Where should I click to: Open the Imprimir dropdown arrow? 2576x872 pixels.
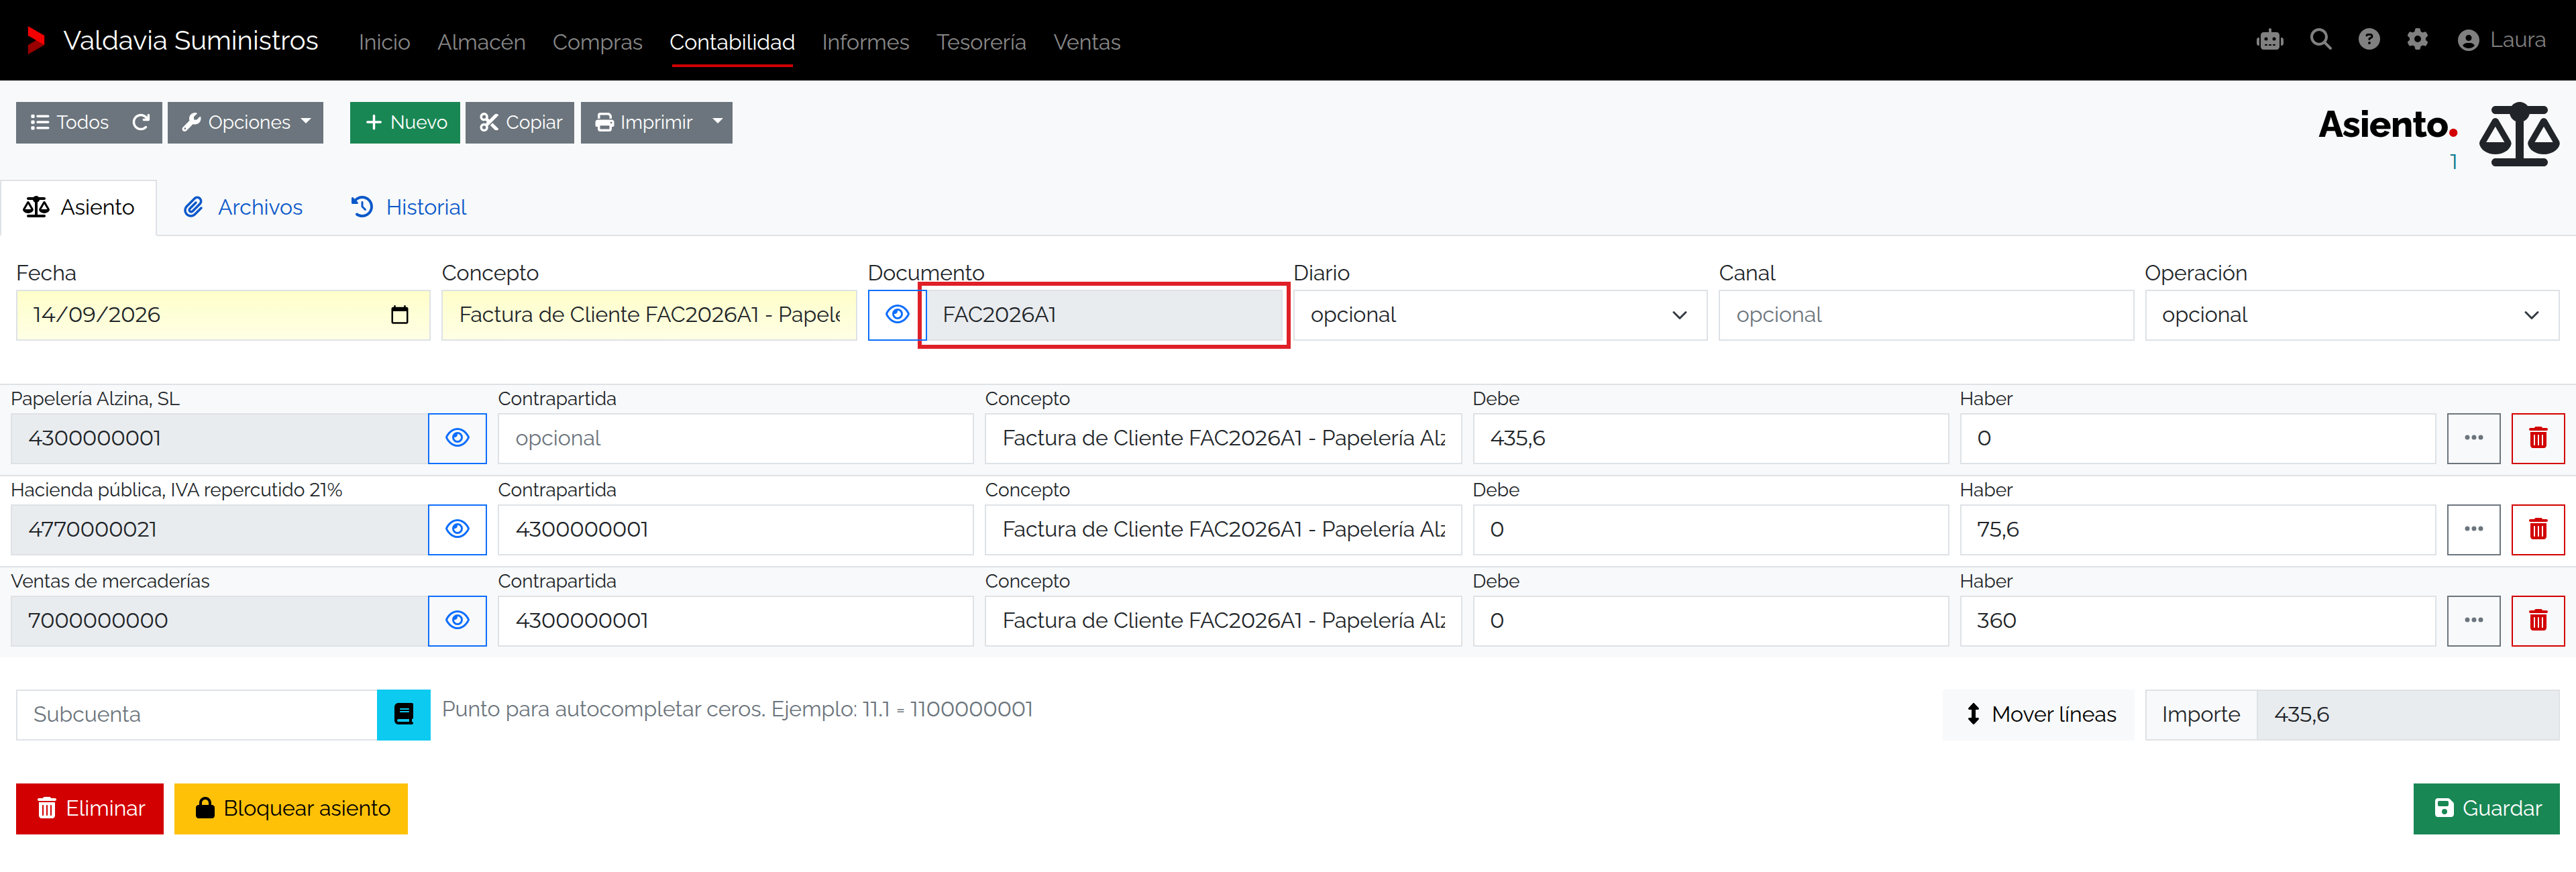coord(717,122)
